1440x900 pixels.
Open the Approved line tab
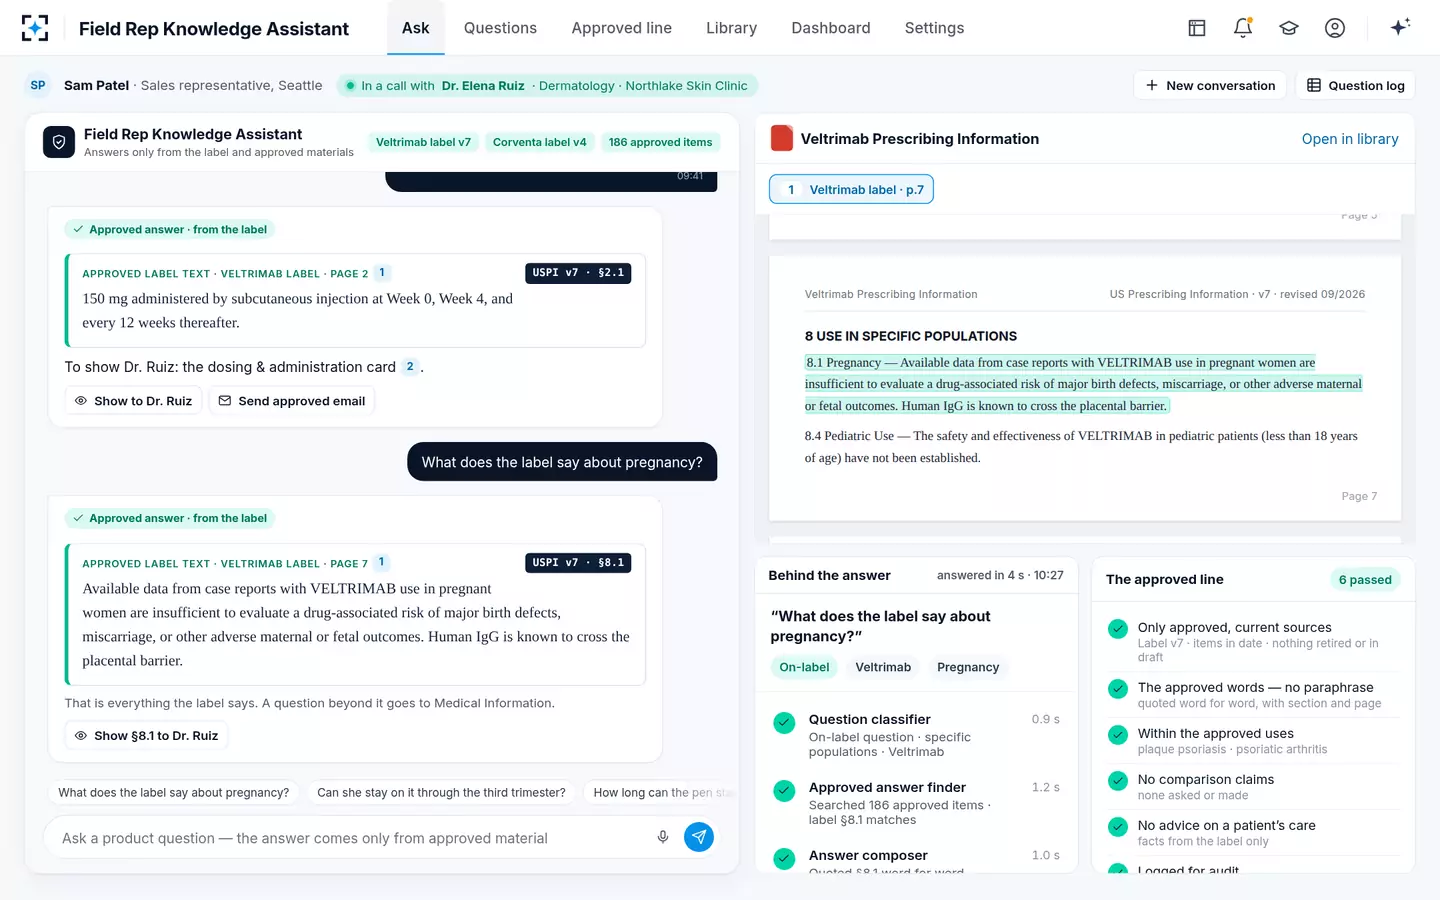tap(622, 28)
